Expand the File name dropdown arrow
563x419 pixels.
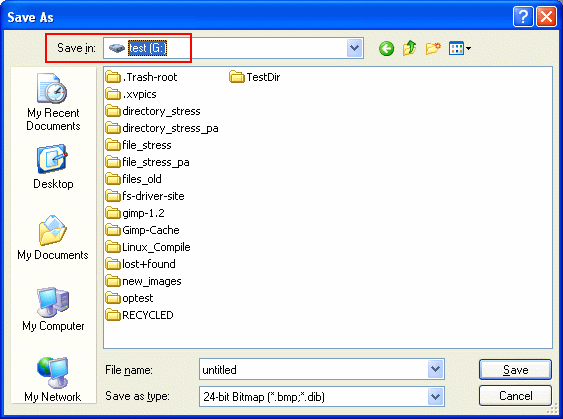pos(436,369)
